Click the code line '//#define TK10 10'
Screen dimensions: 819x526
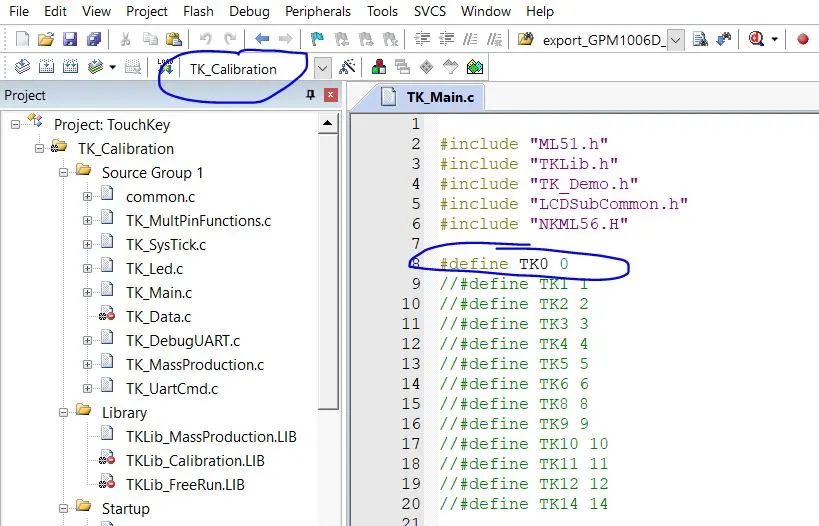tap(524, 444)
